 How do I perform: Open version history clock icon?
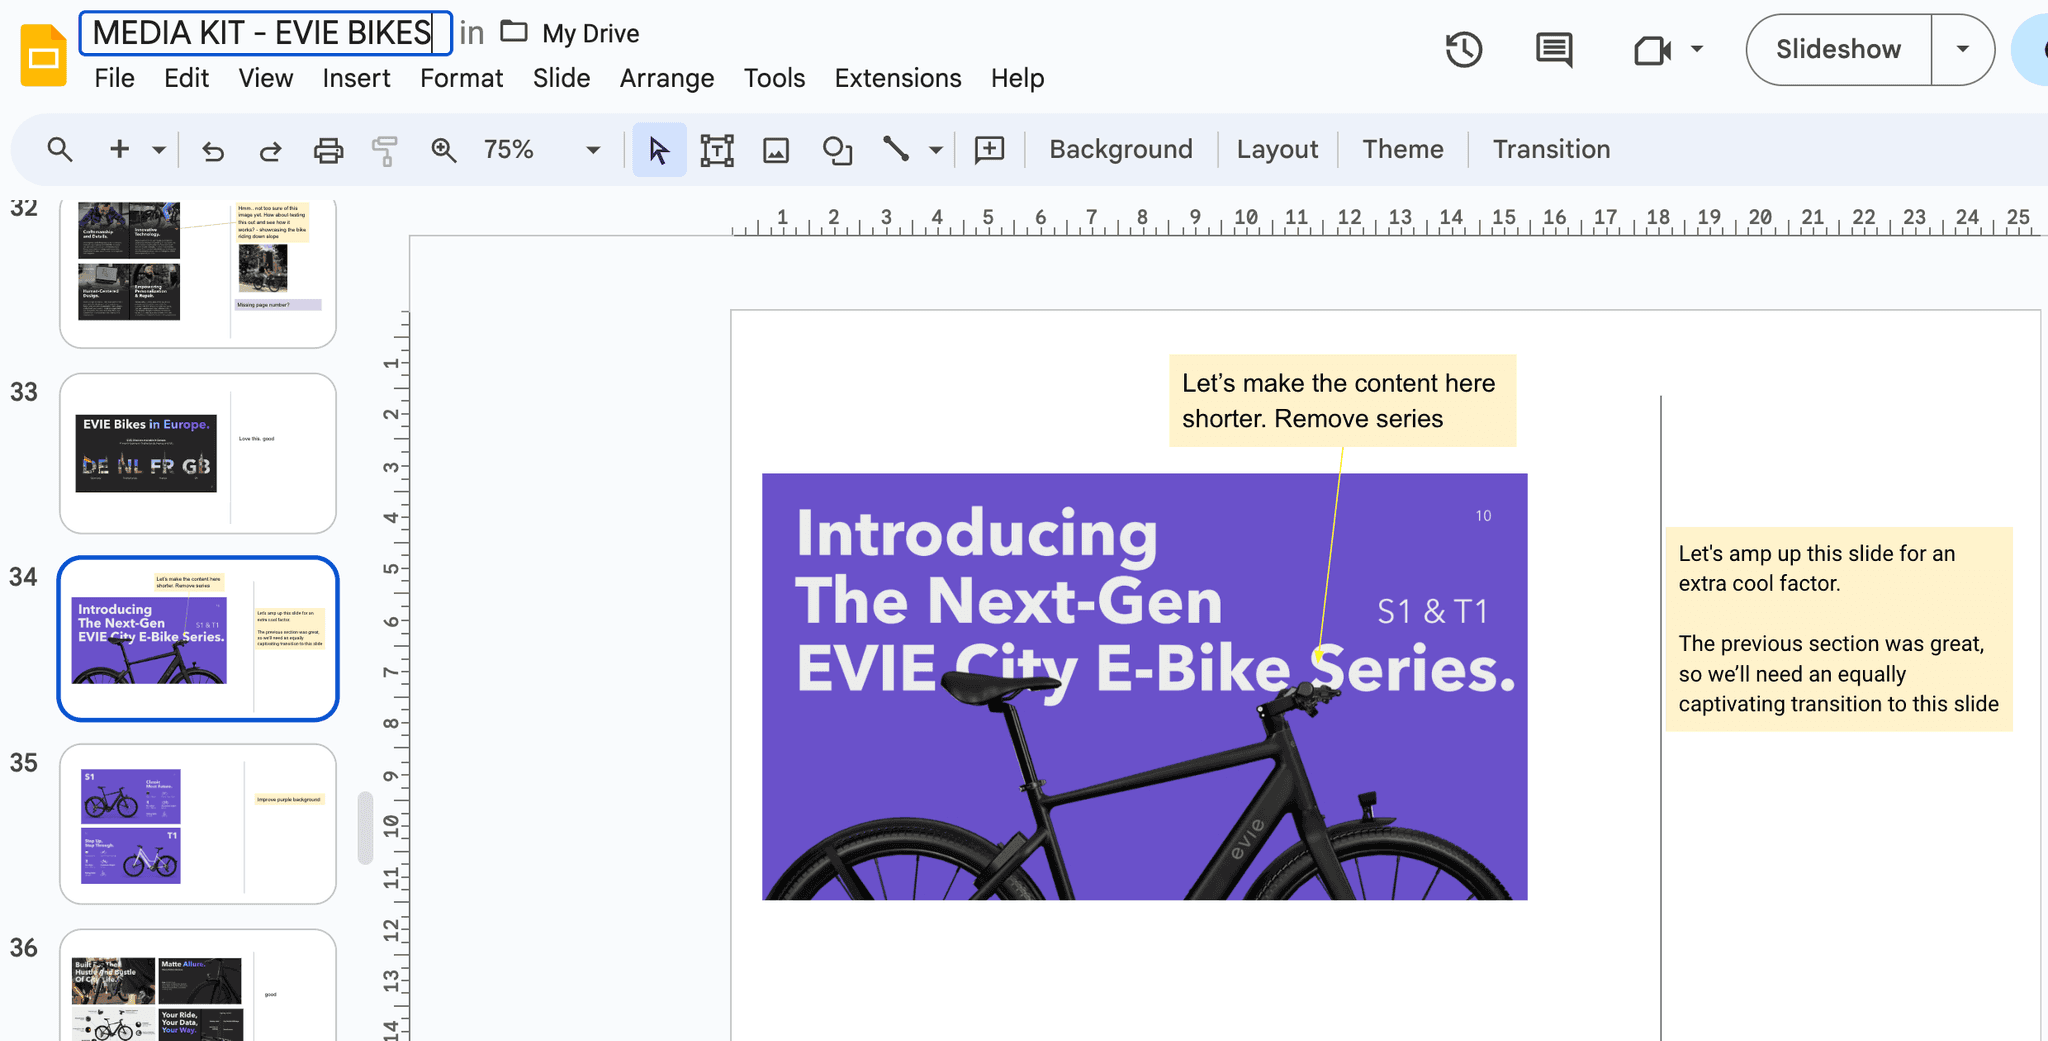pos(1463,49)
